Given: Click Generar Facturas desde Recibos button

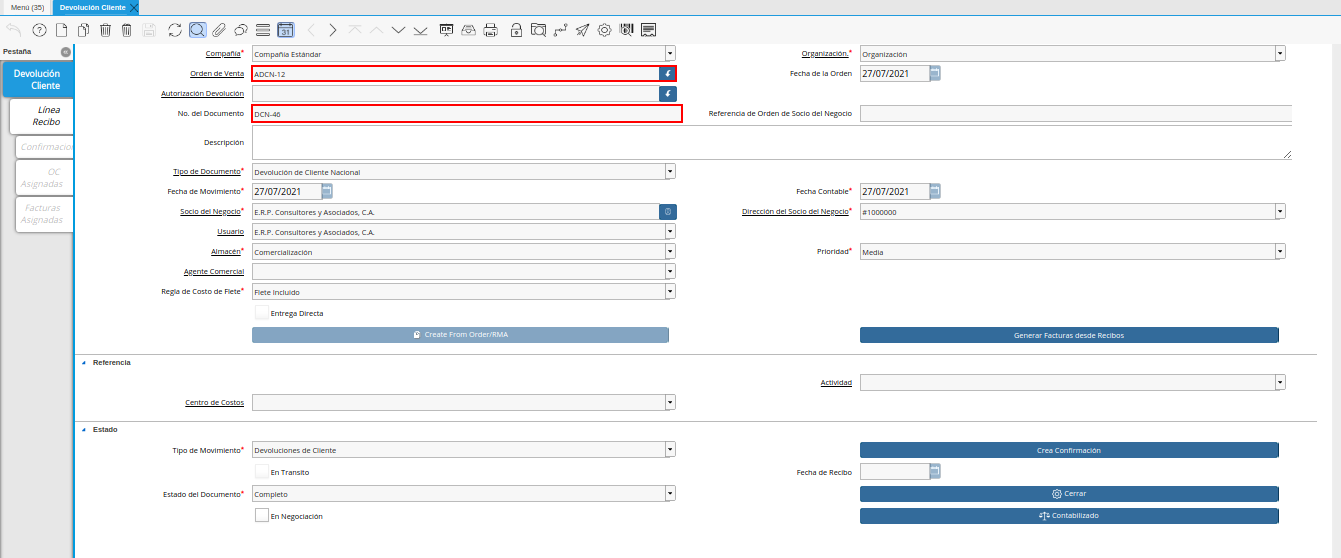Looking at the screenshot, I should click(x=1069, y=335).
